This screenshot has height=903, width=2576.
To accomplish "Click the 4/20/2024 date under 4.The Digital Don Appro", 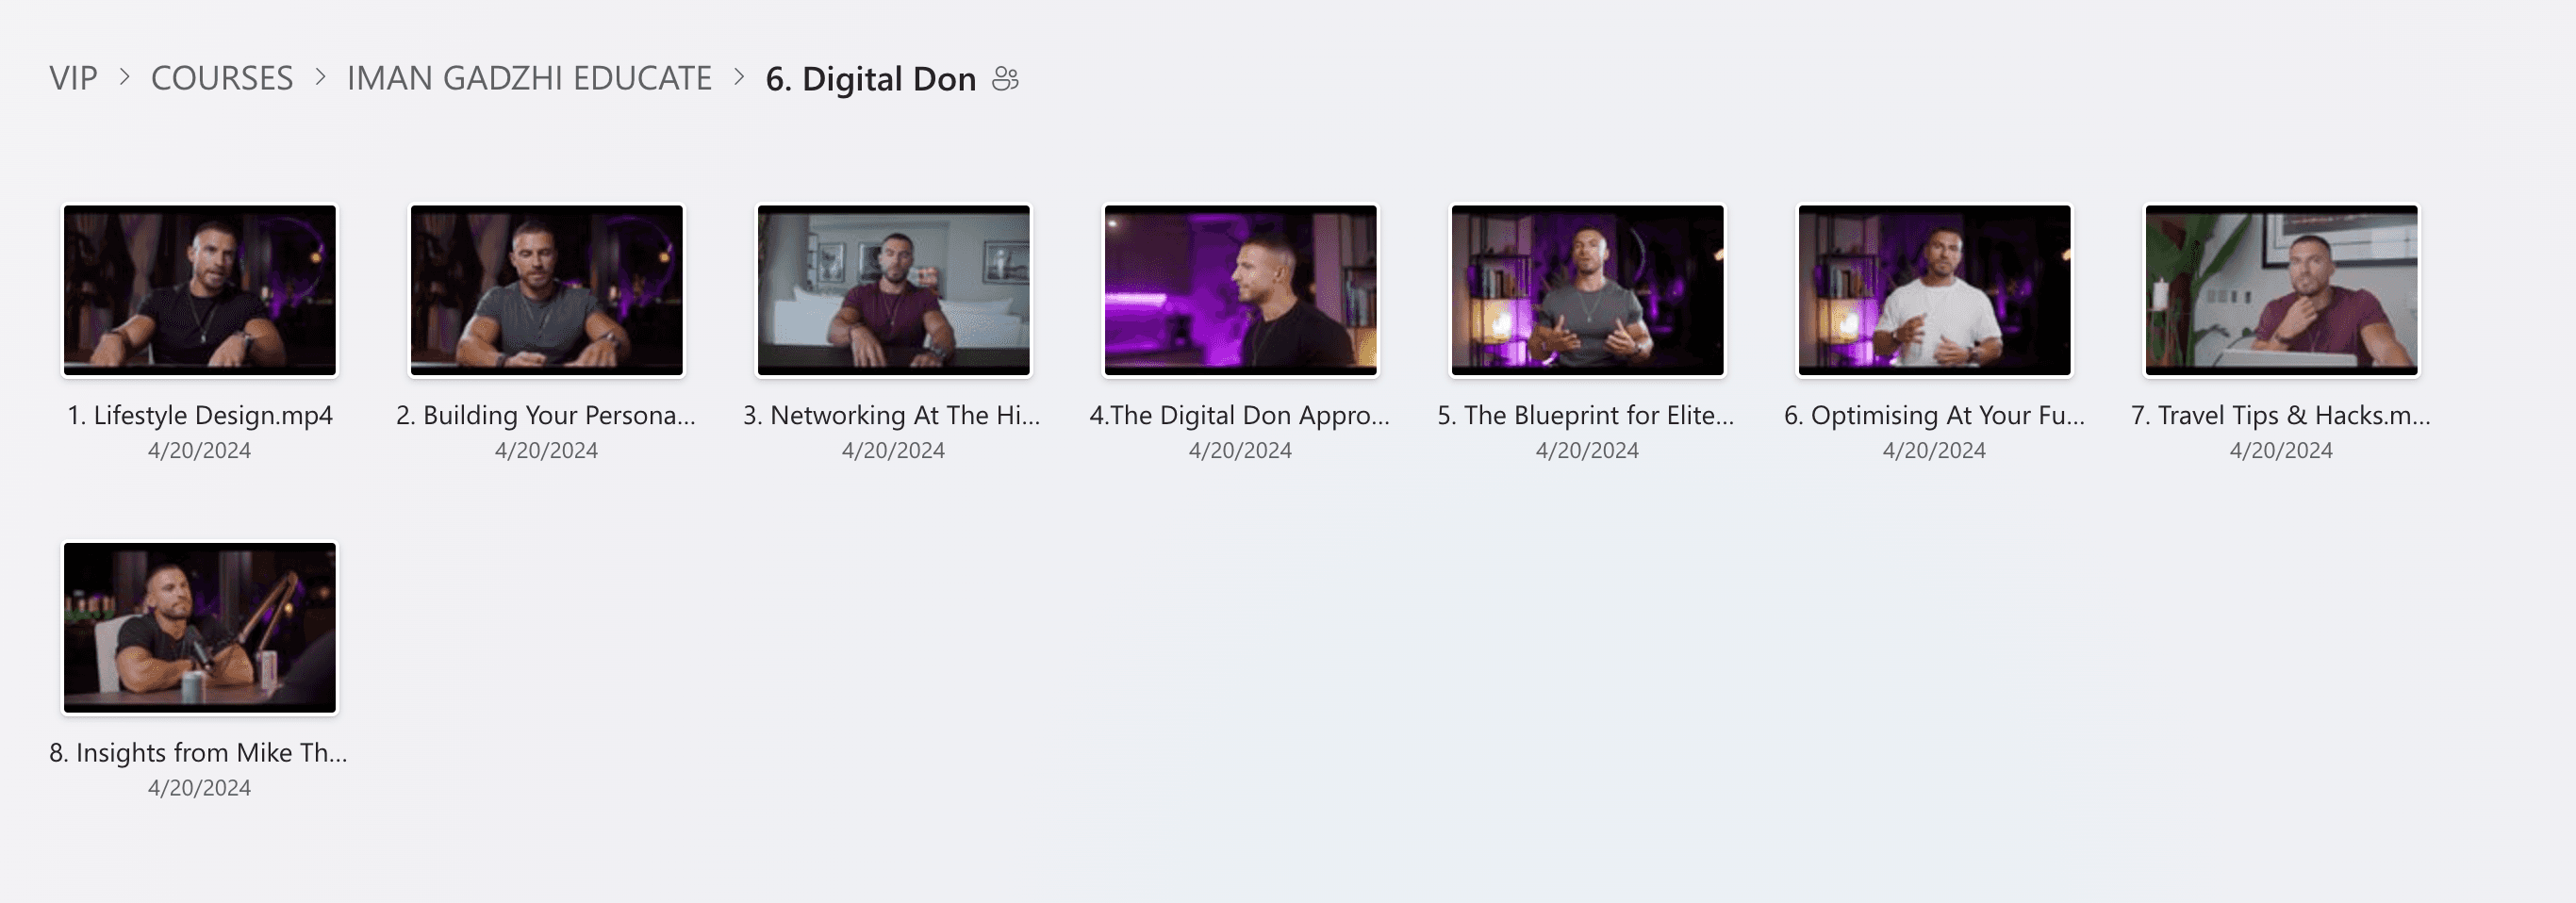I will click(x=1240, y=450).
